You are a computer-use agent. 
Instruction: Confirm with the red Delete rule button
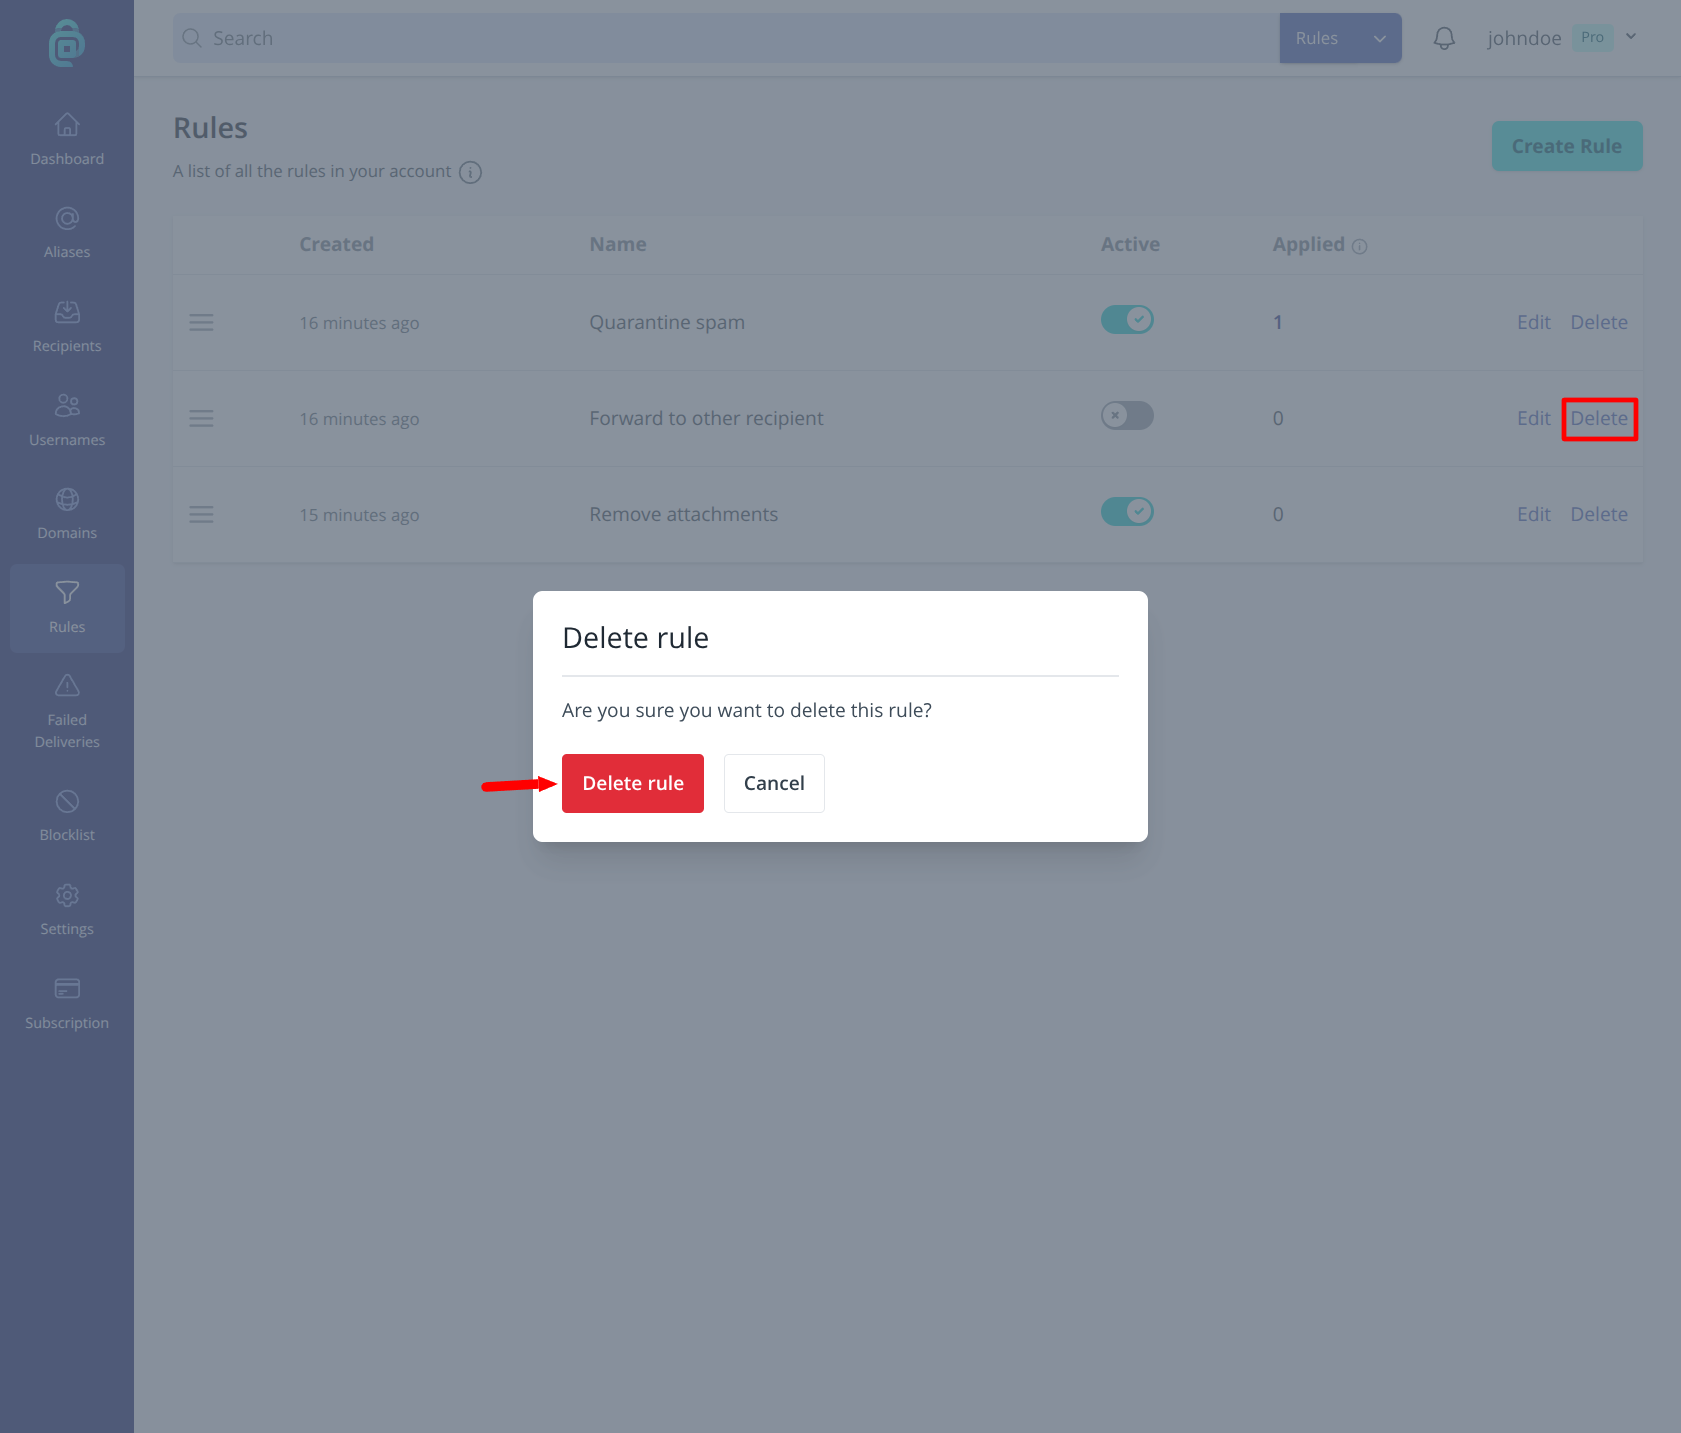pos(633,783)
